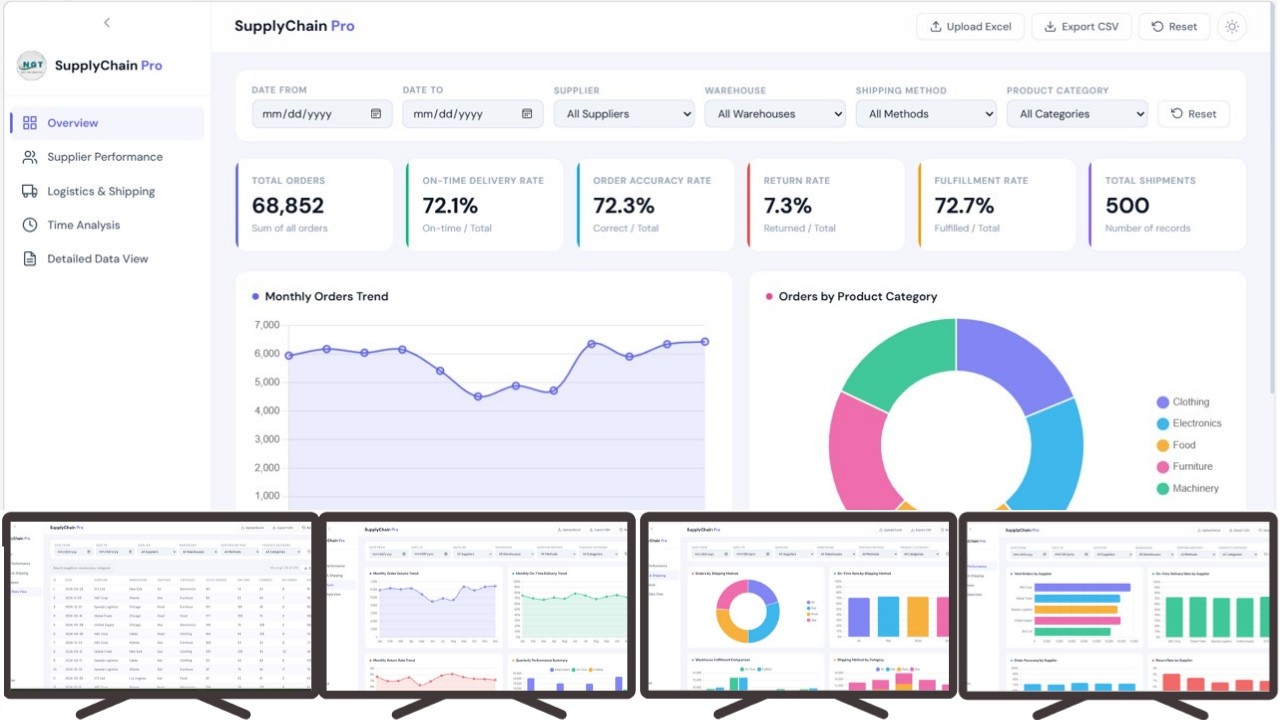This screenshot has height=720, width=1280.
Task: Toggle Food legend swatch
Action: [x=1163, y=446]
